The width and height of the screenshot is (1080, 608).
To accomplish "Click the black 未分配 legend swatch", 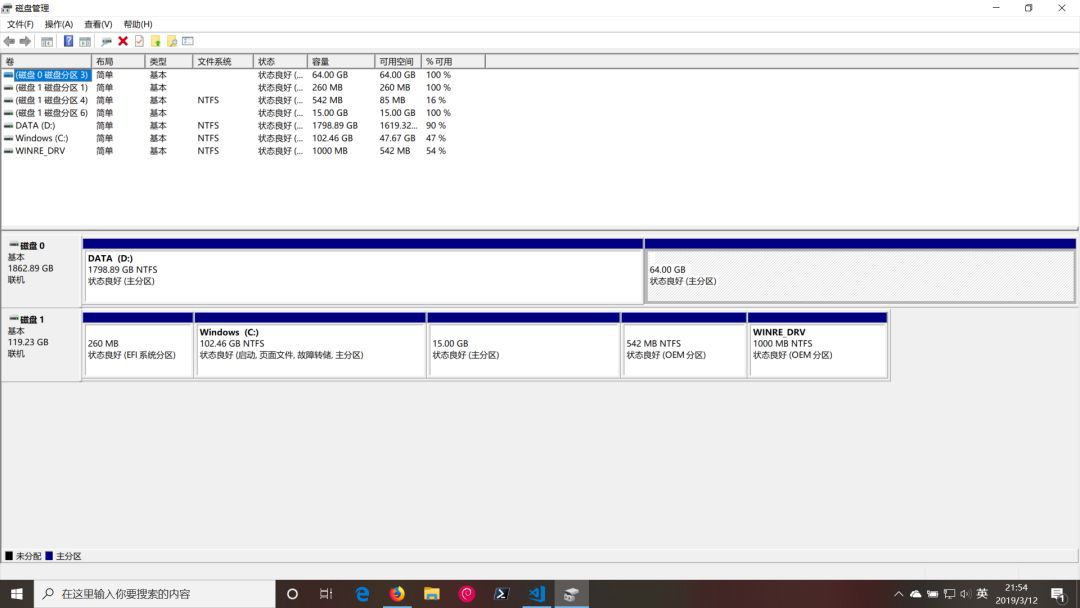I will [x=9, y=556].
